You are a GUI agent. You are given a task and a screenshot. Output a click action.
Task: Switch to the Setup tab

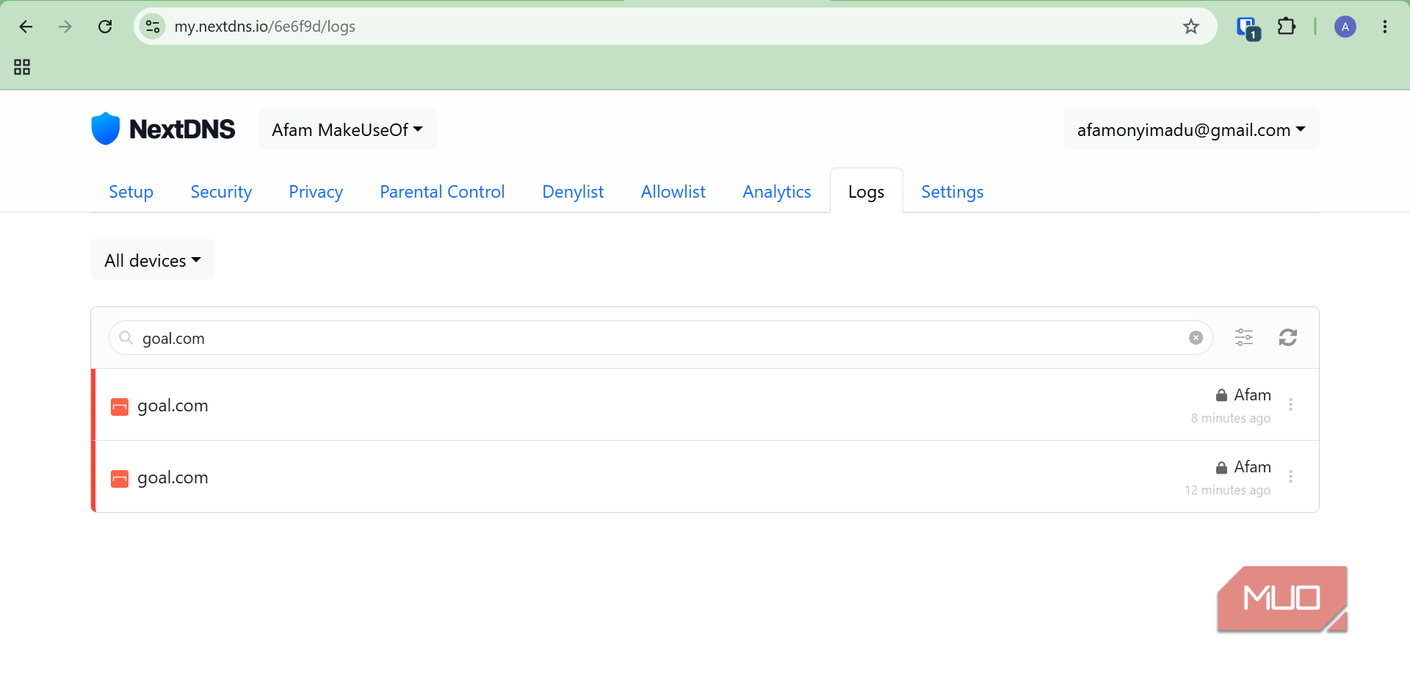click(x=131, y=192)
